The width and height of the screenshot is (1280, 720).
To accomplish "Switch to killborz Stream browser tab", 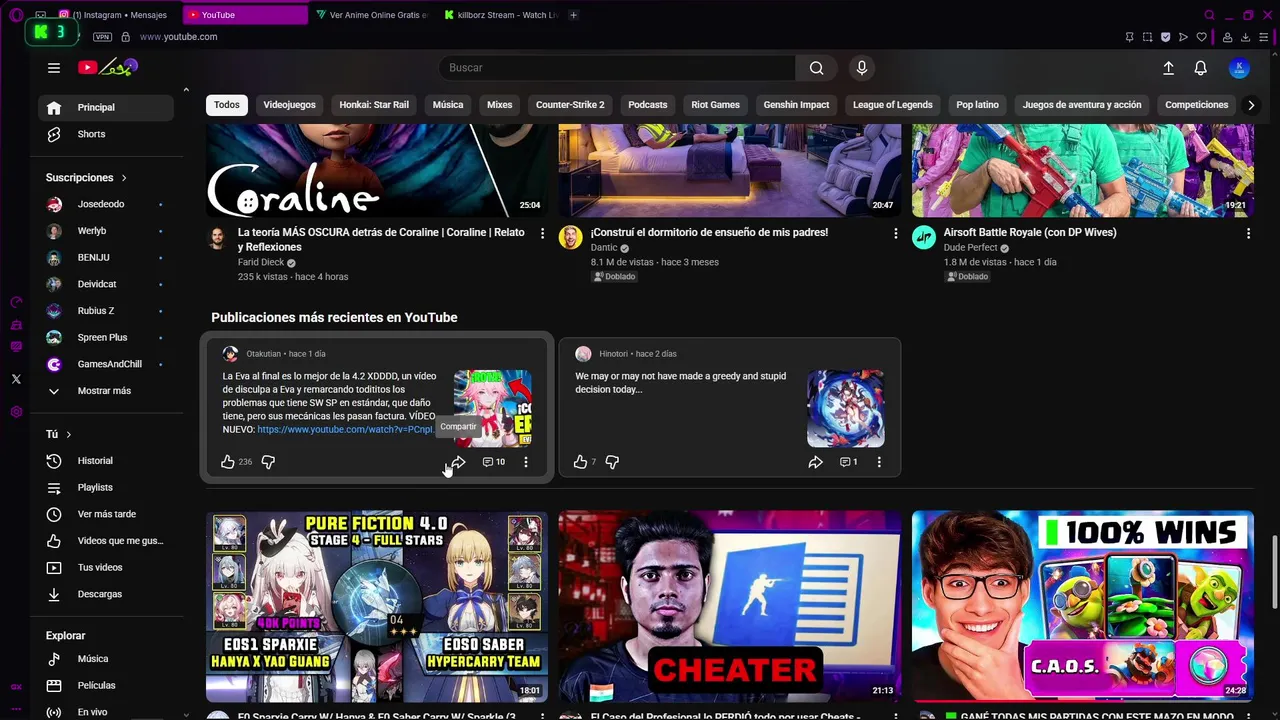I will click(502, 15).
